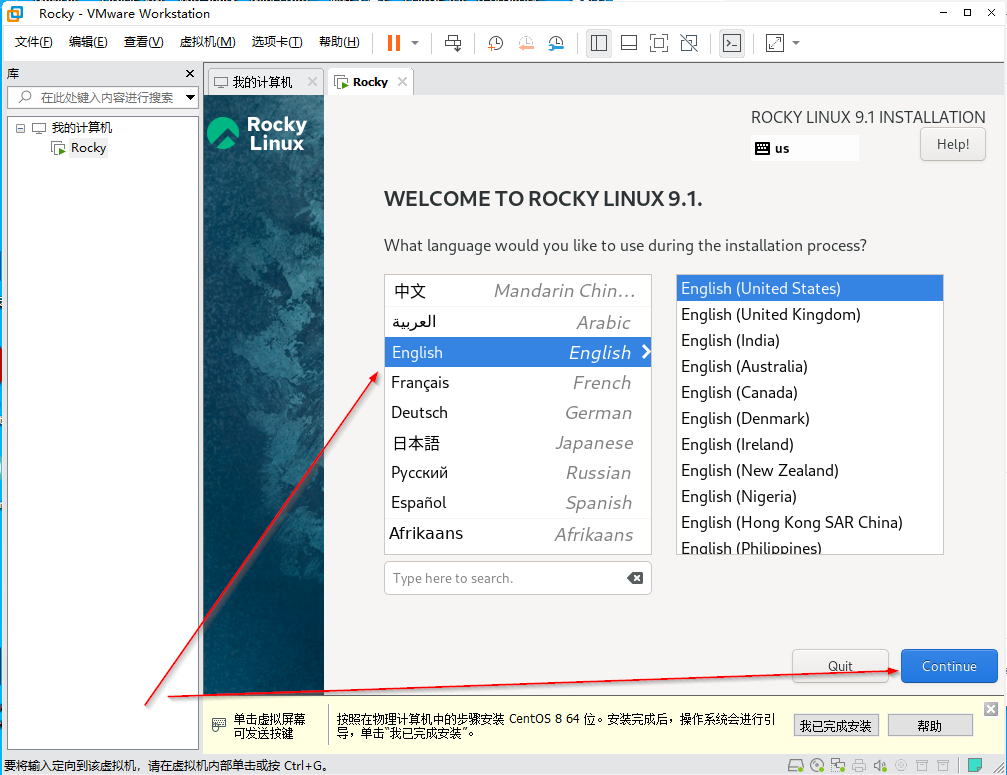Select Deutsch German language
1007x775 pixels.
[x=518, y=413]
